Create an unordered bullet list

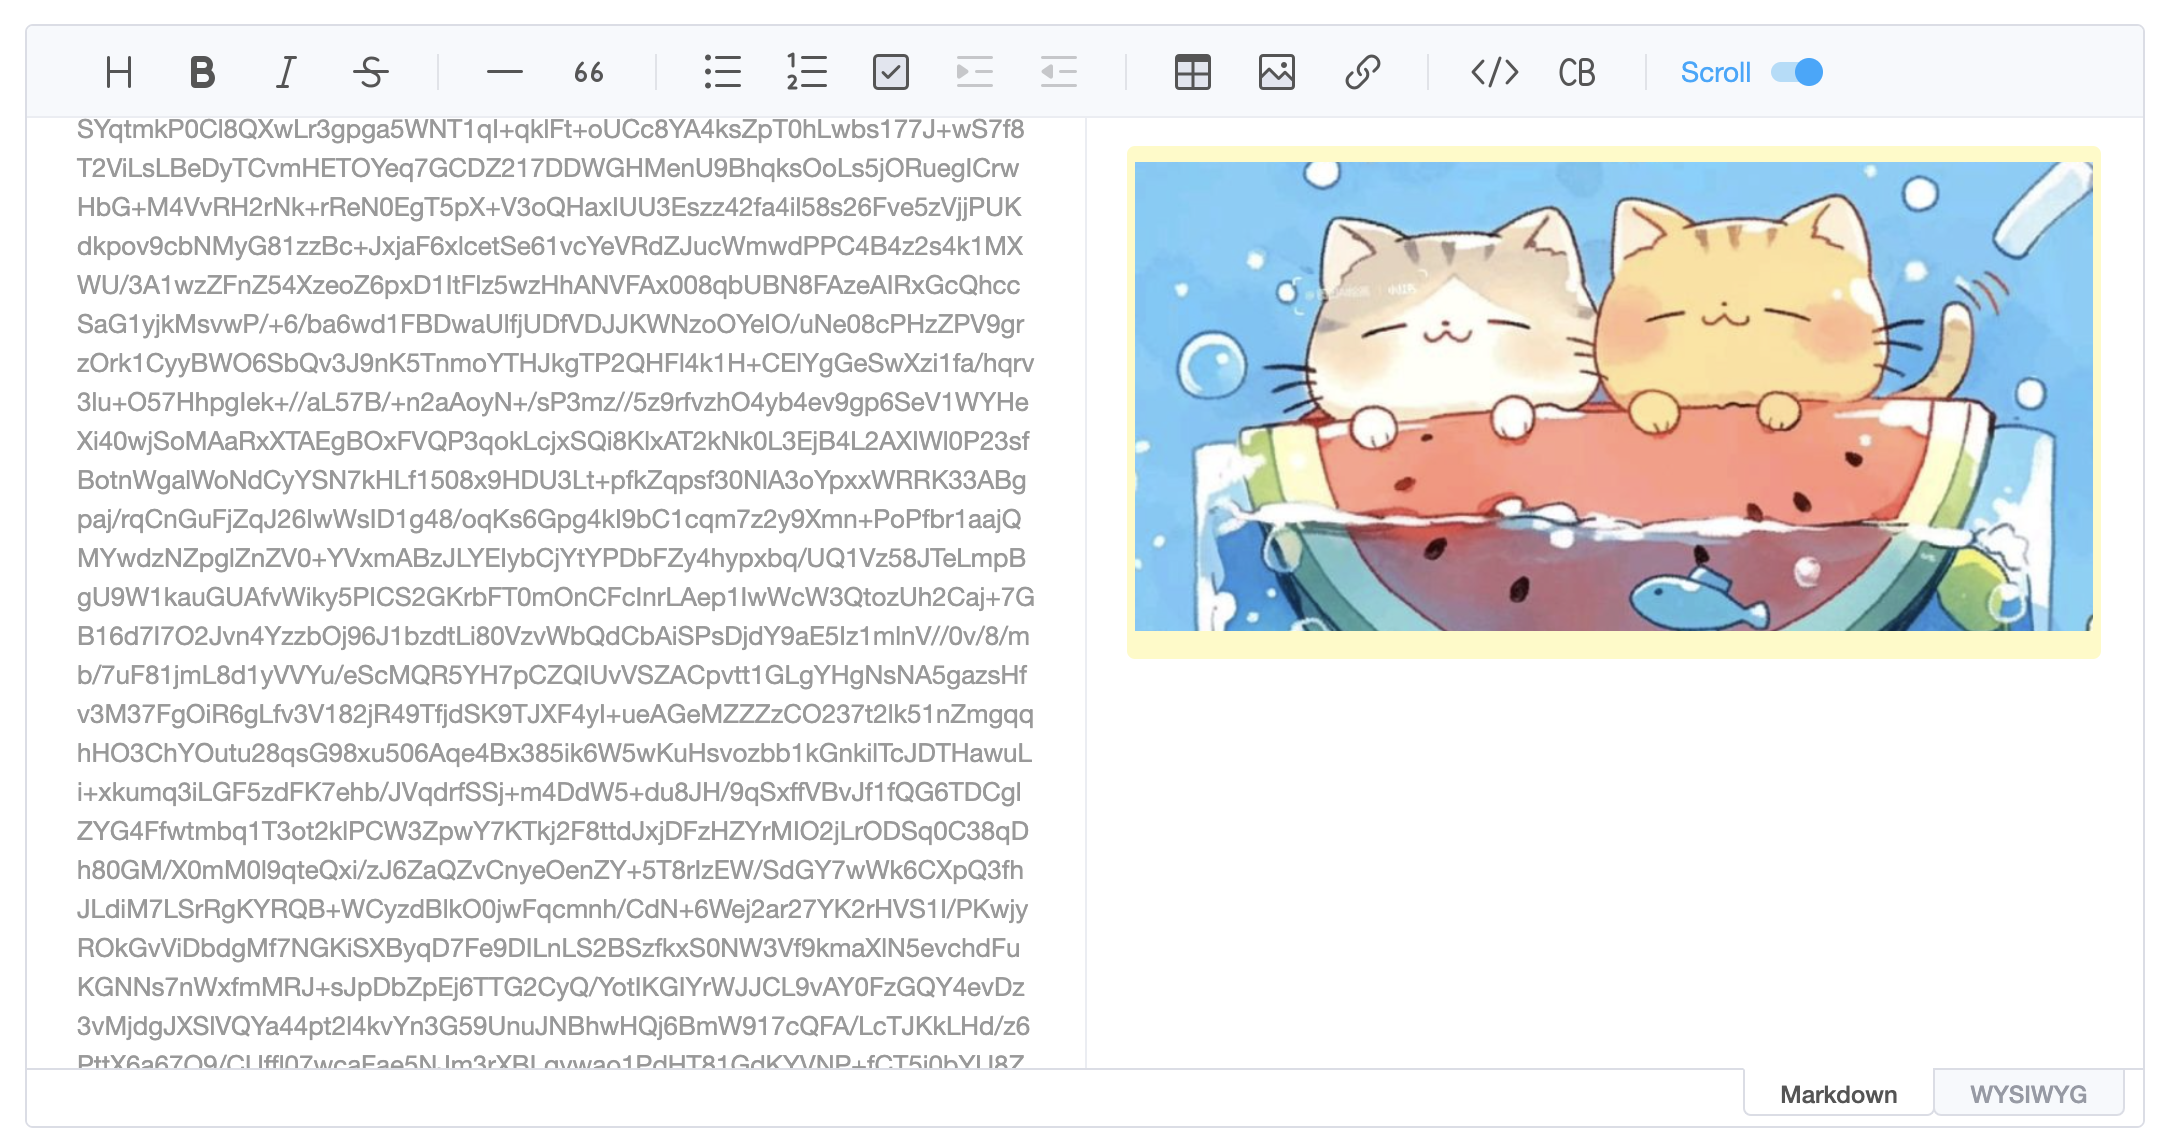coord(722,72)
